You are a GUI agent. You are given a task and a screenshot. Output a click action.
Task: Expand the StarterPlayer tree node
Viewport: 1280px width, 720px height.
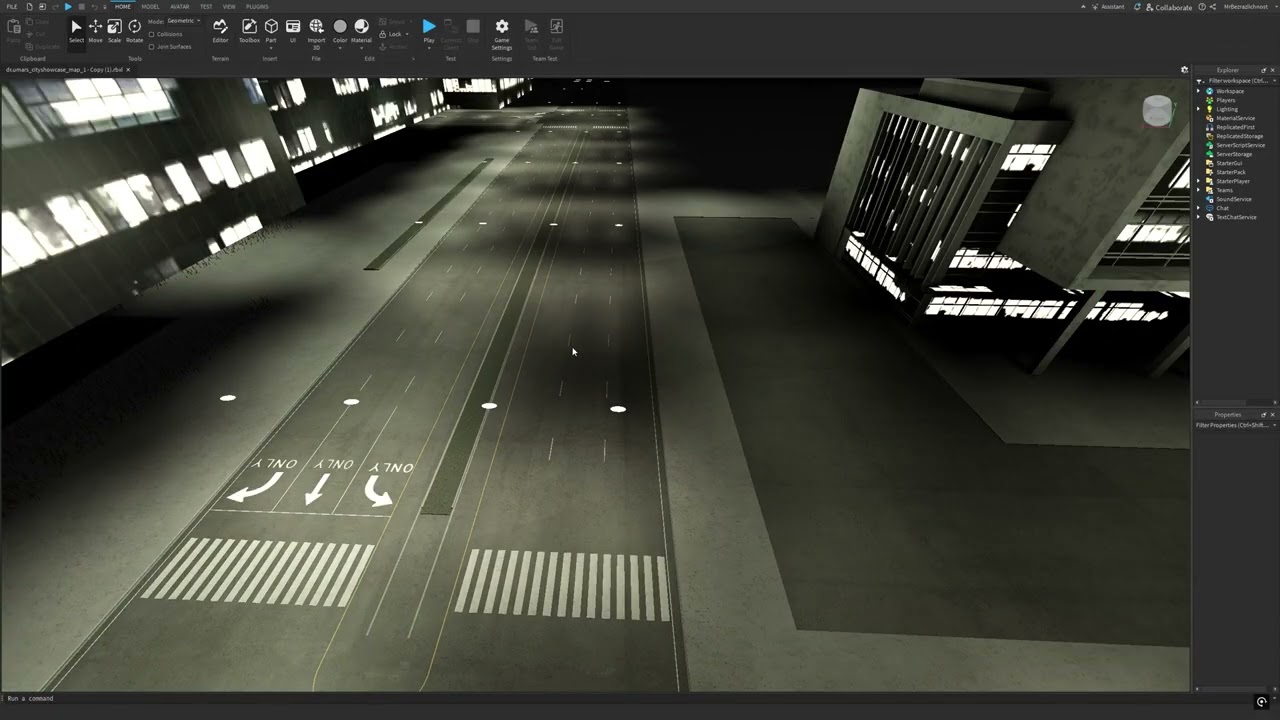click(x=1199, y=181)
